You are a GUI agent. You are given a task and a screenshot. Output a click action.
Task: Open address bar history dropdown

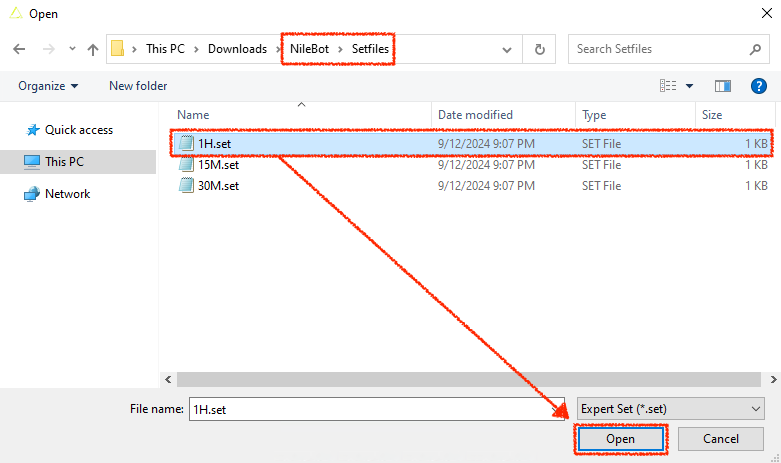tap(507, 49)
